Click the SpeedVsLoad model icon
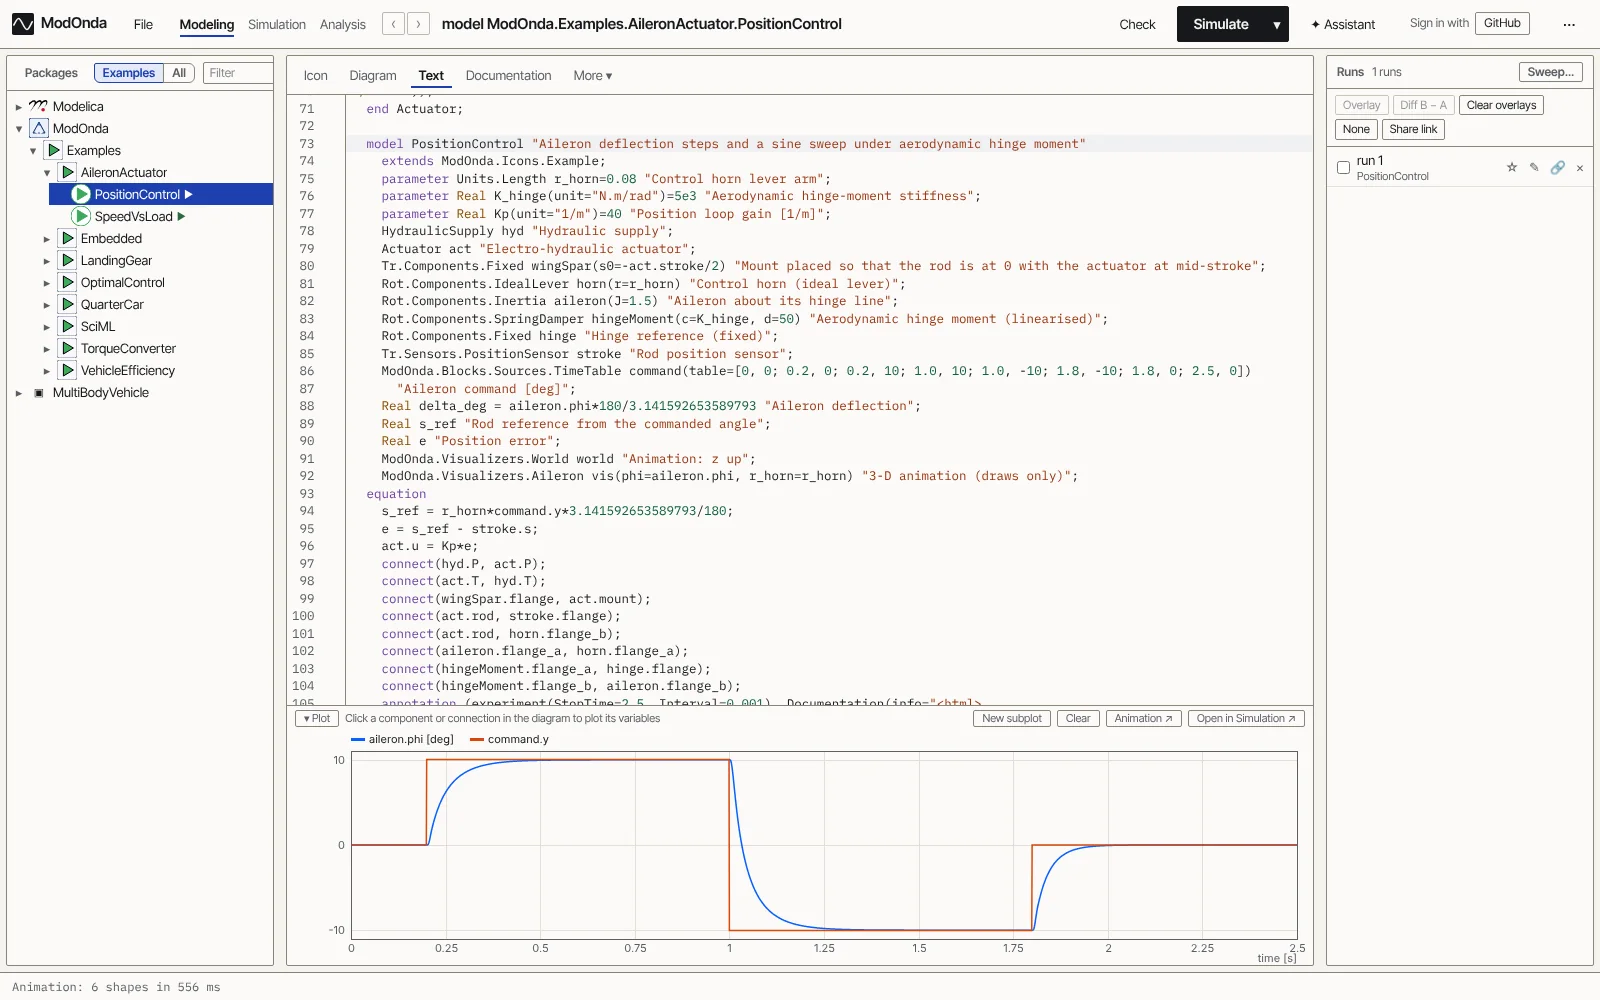Viewport: 1600px width, 1000px height. coord(81,216)
